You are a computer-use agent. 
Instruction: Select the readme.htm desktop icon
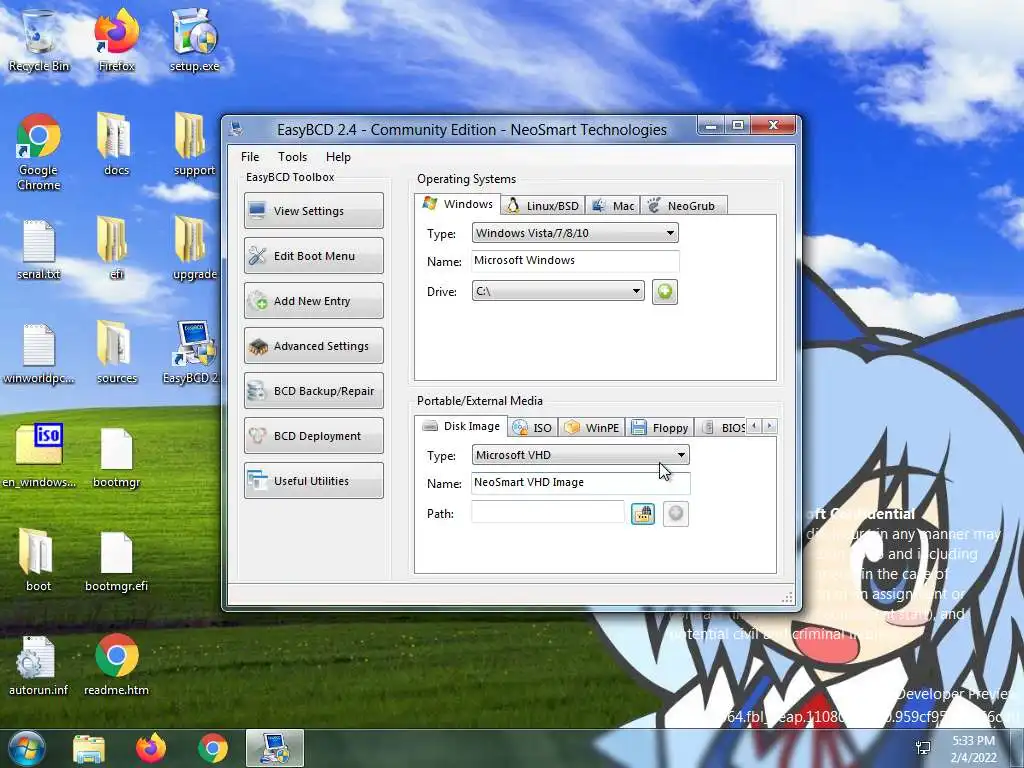tap(116, 664)
